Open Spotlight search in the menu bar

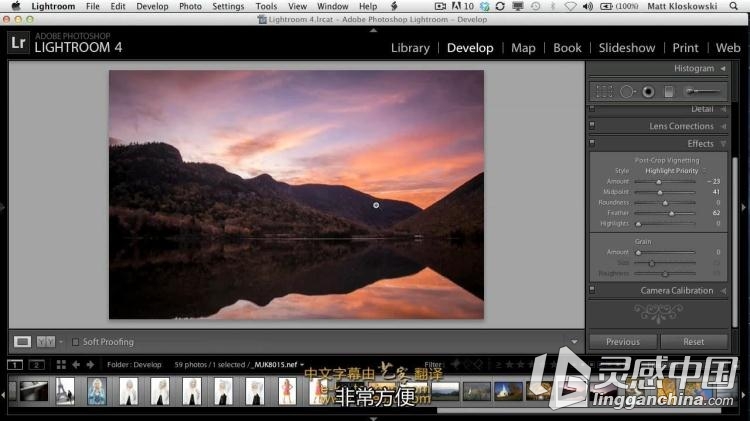pos(733,6)
